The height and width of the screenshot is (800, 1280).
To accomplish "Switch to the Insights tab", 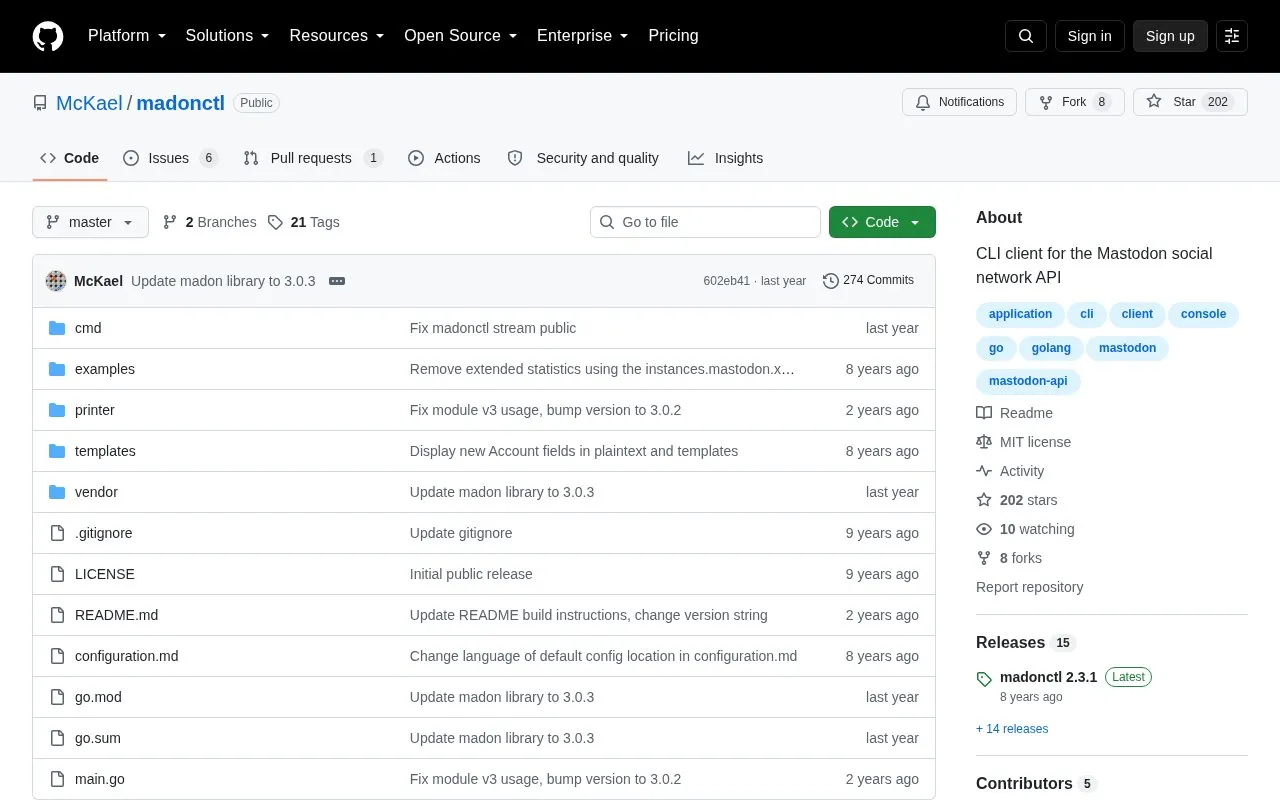I will (x=726, y=158).
